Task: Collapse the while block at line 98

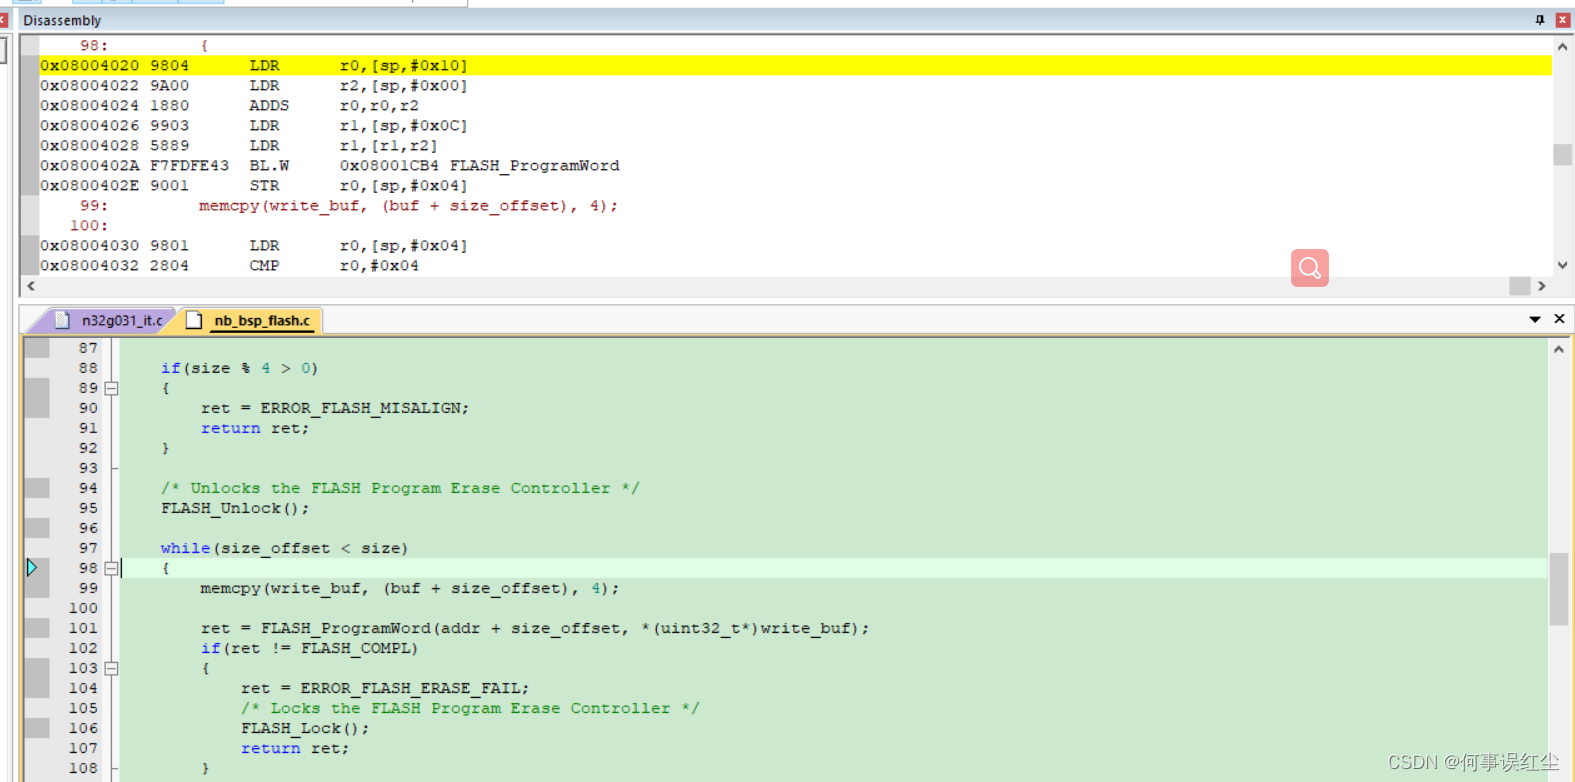Action: click(112, 568)
